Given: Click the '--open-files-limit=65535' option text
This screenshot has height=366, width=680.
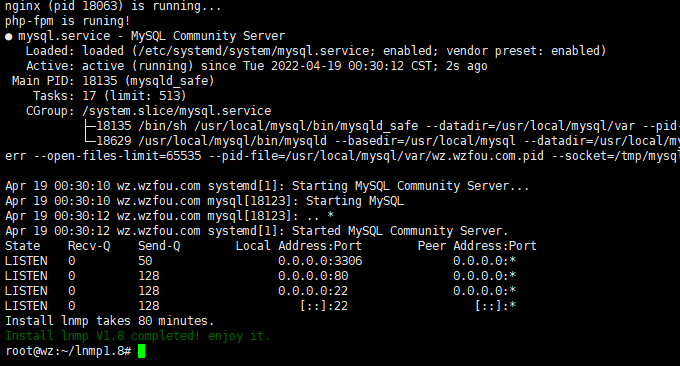Looking at the screenshot, I should coord(118,156).
